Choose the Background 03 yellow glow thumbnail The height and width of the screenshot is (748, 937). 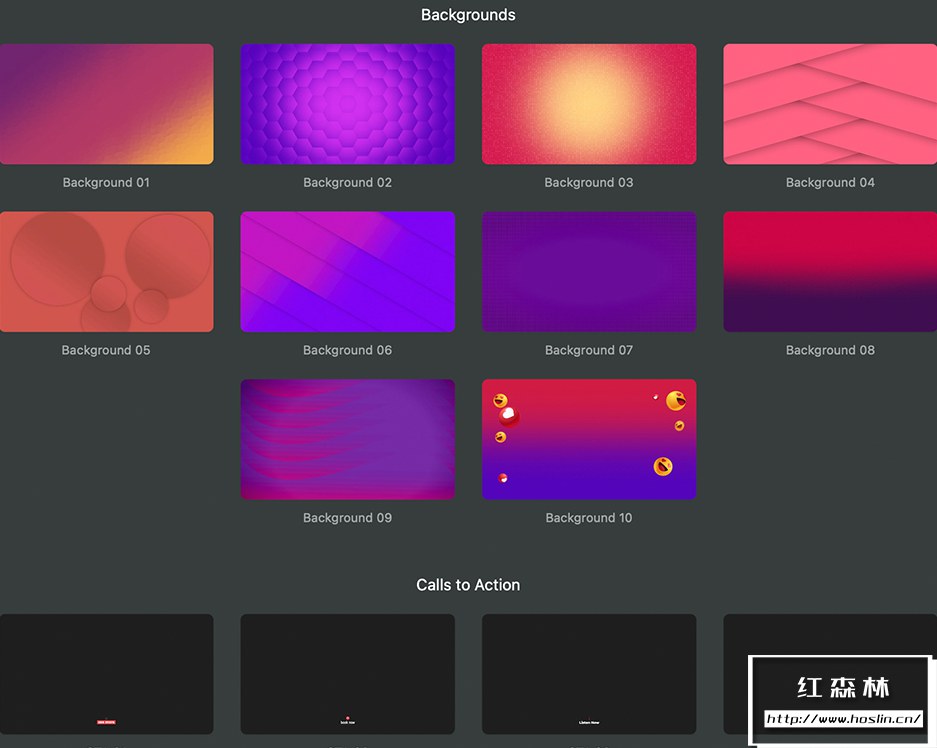tap(589, 104)
